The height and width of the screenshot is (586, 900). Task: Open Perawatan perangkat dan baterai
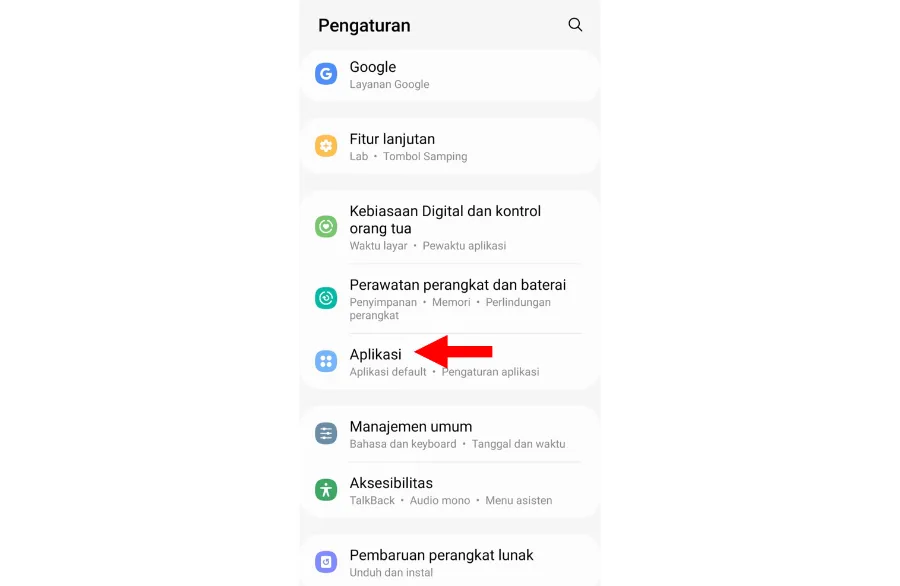click(x=450, y=298)
